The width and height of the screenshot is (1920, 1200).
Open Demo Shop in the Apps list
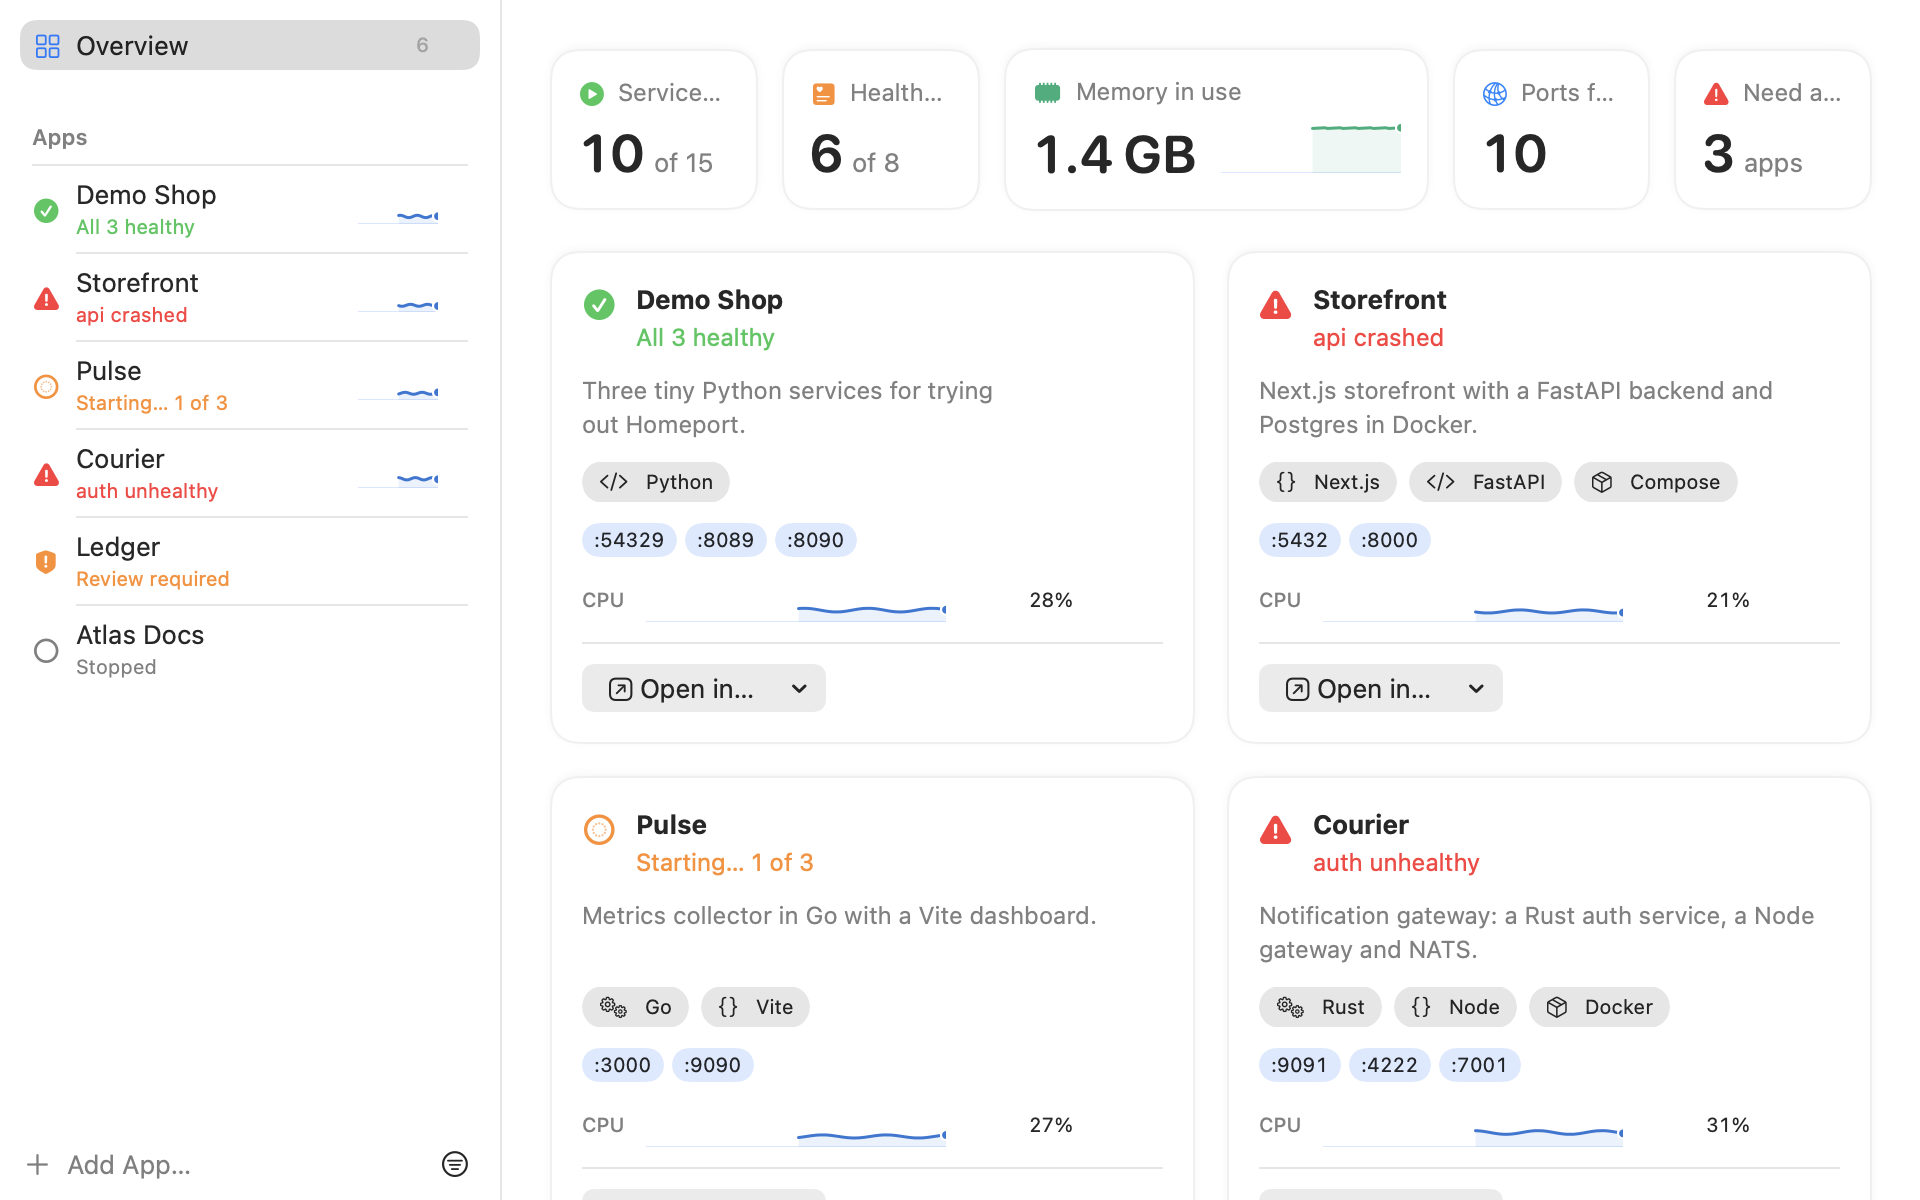250,210
